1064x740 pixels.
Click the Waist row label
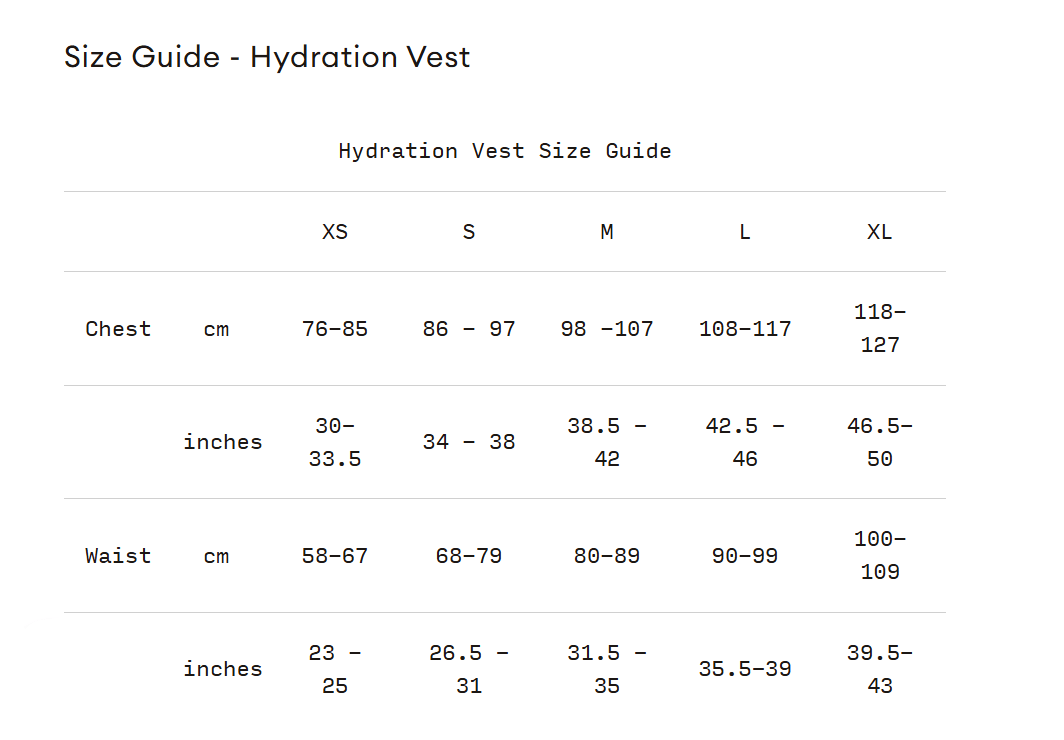[x=118, y=556]
